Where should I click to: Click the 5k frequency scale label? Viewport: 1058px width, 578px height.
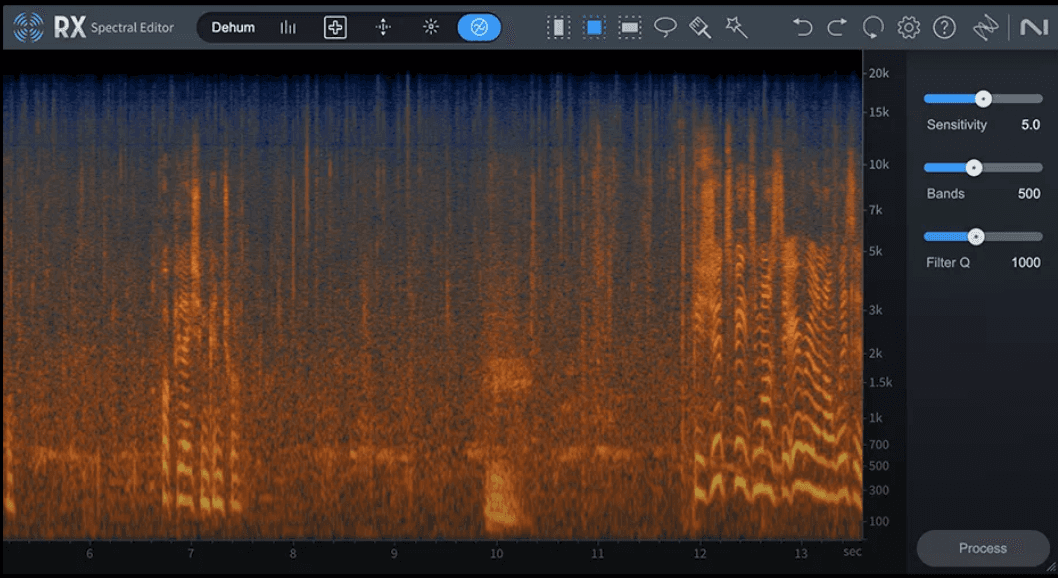pyautogui.click(x=875, y=251)
